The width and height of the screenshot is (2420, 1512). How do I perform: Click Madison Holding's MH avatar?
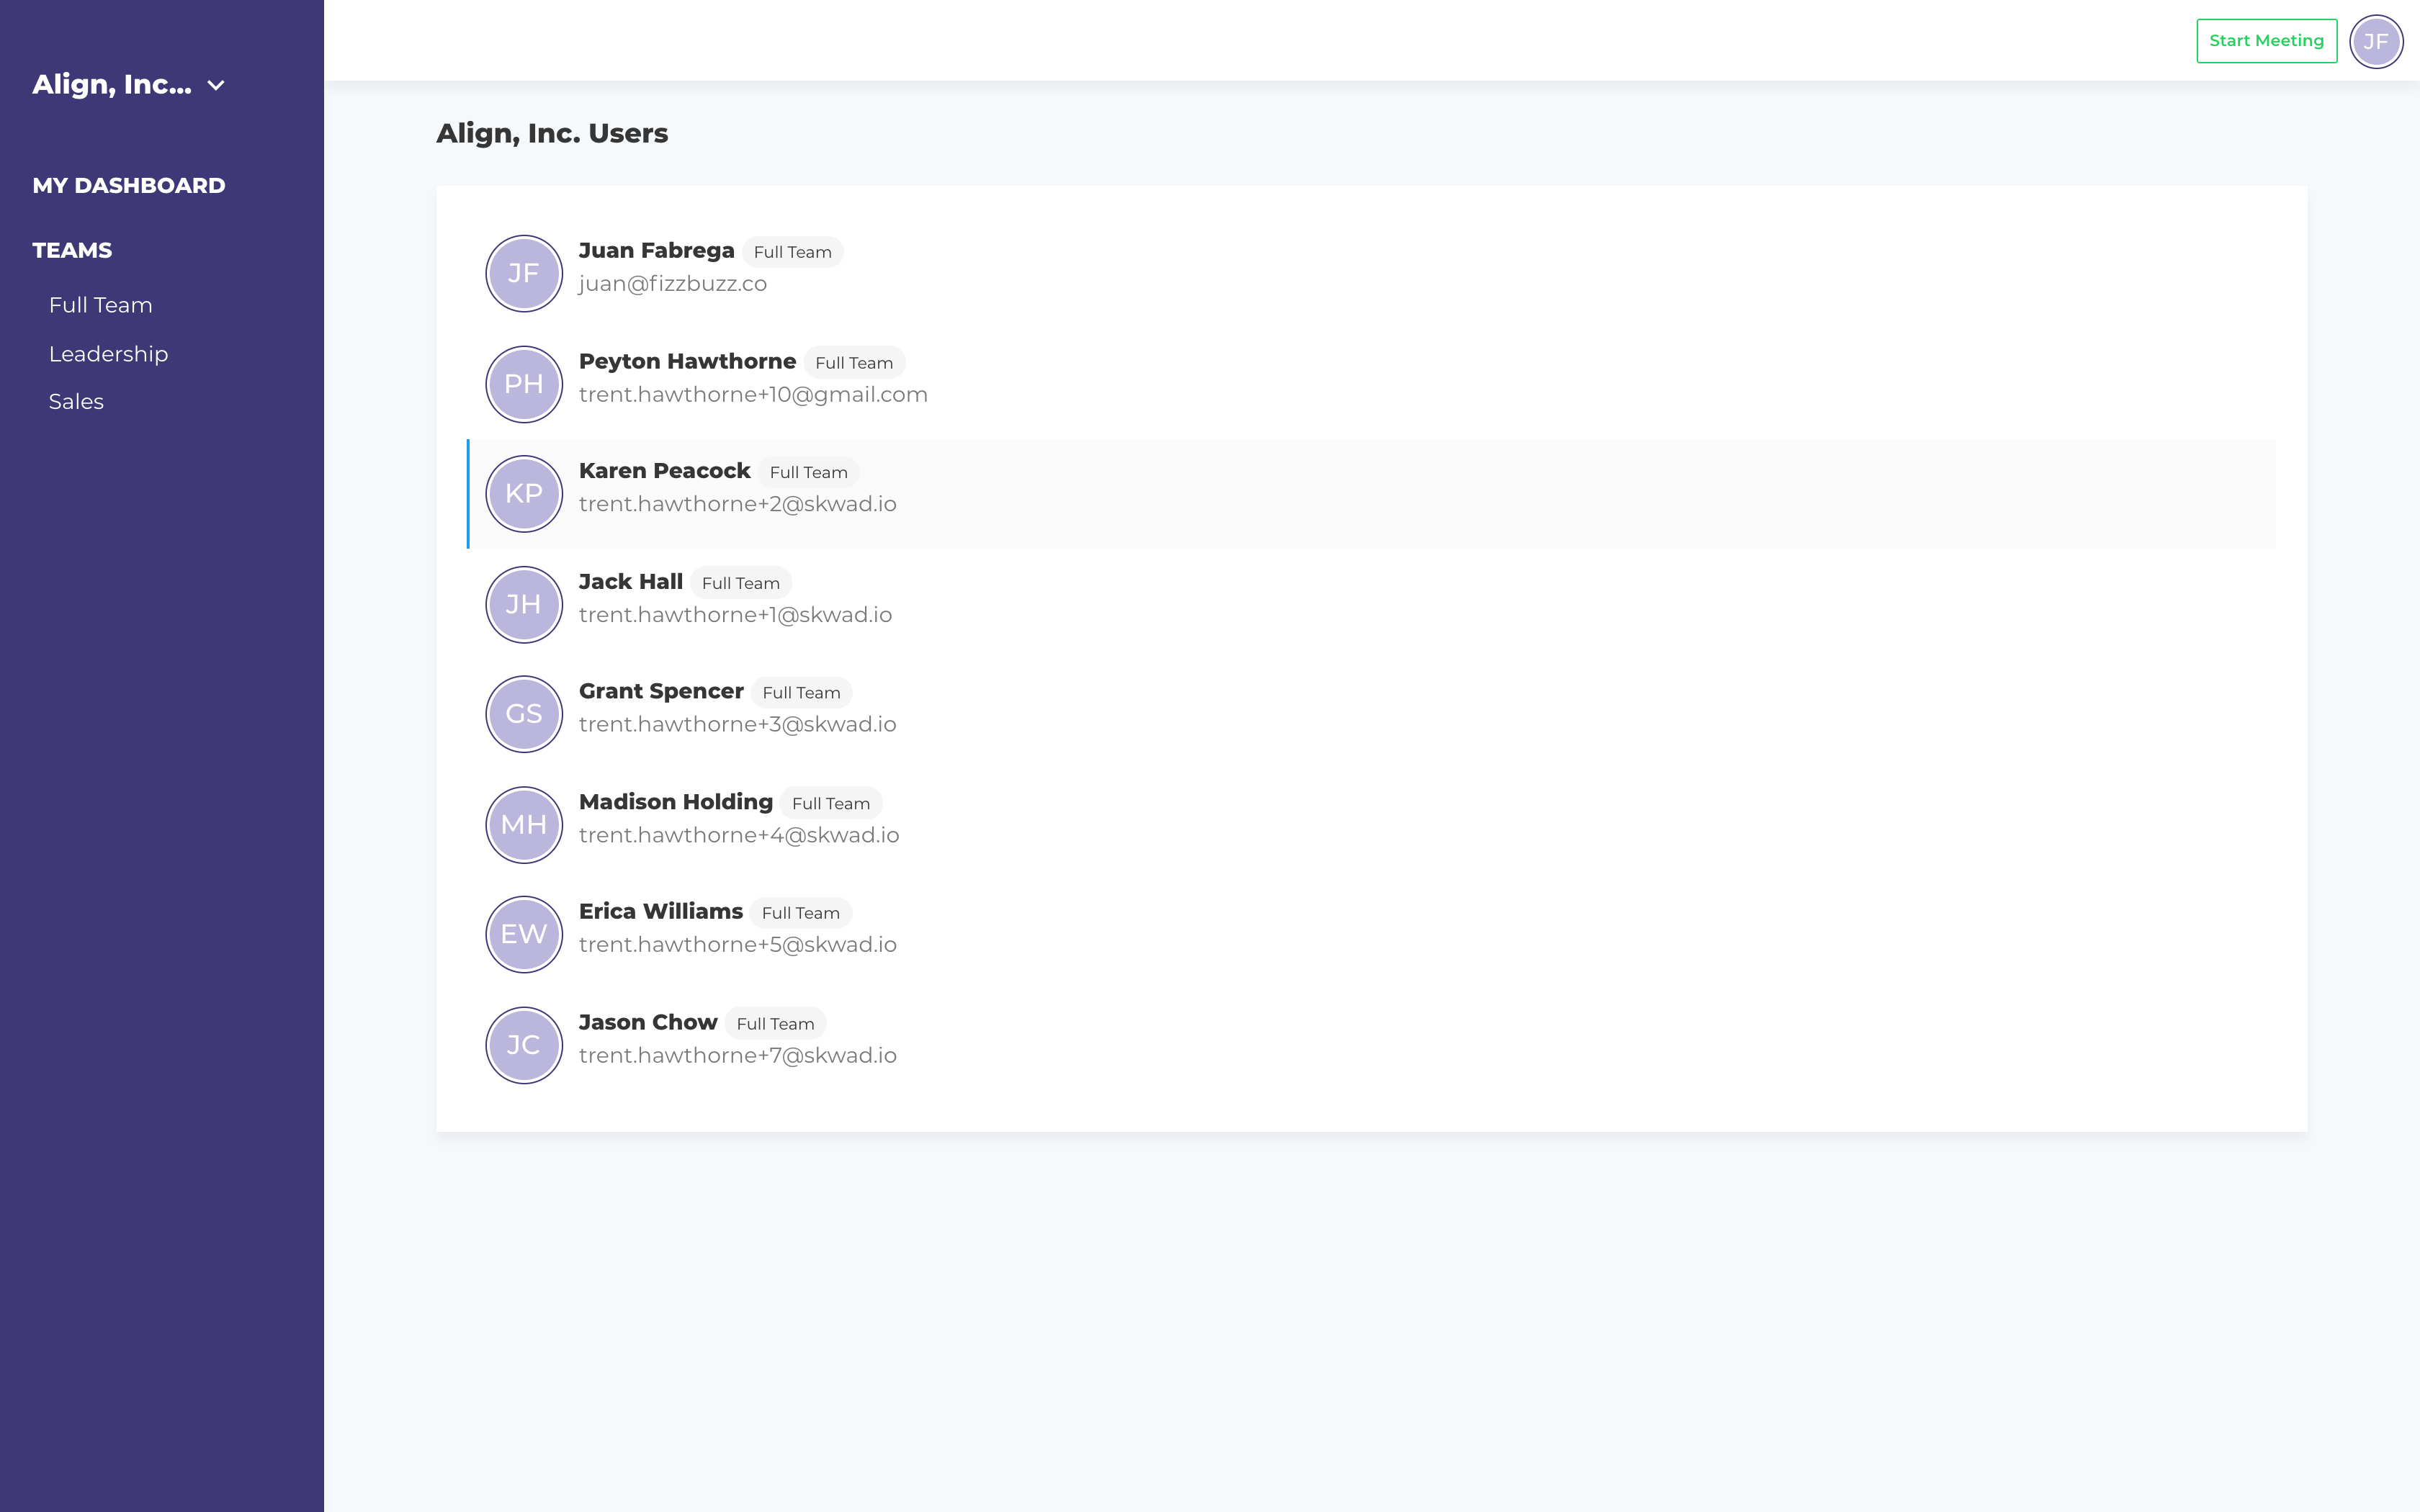click(x=523, y=824)
